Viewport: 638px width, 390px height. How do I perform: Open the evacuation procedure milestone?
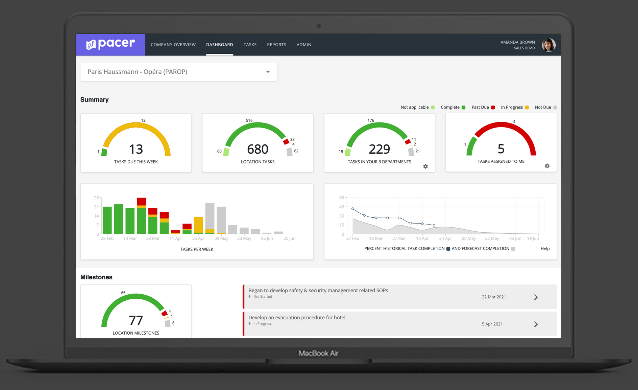(x=400, y=324)
